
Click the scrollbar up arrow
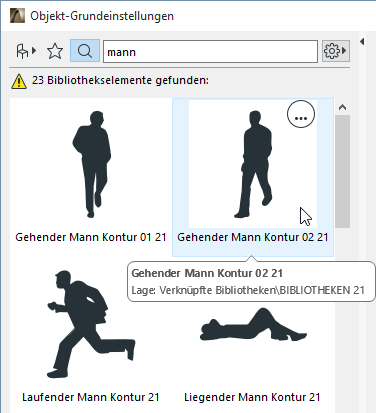[x=342, y=107]
